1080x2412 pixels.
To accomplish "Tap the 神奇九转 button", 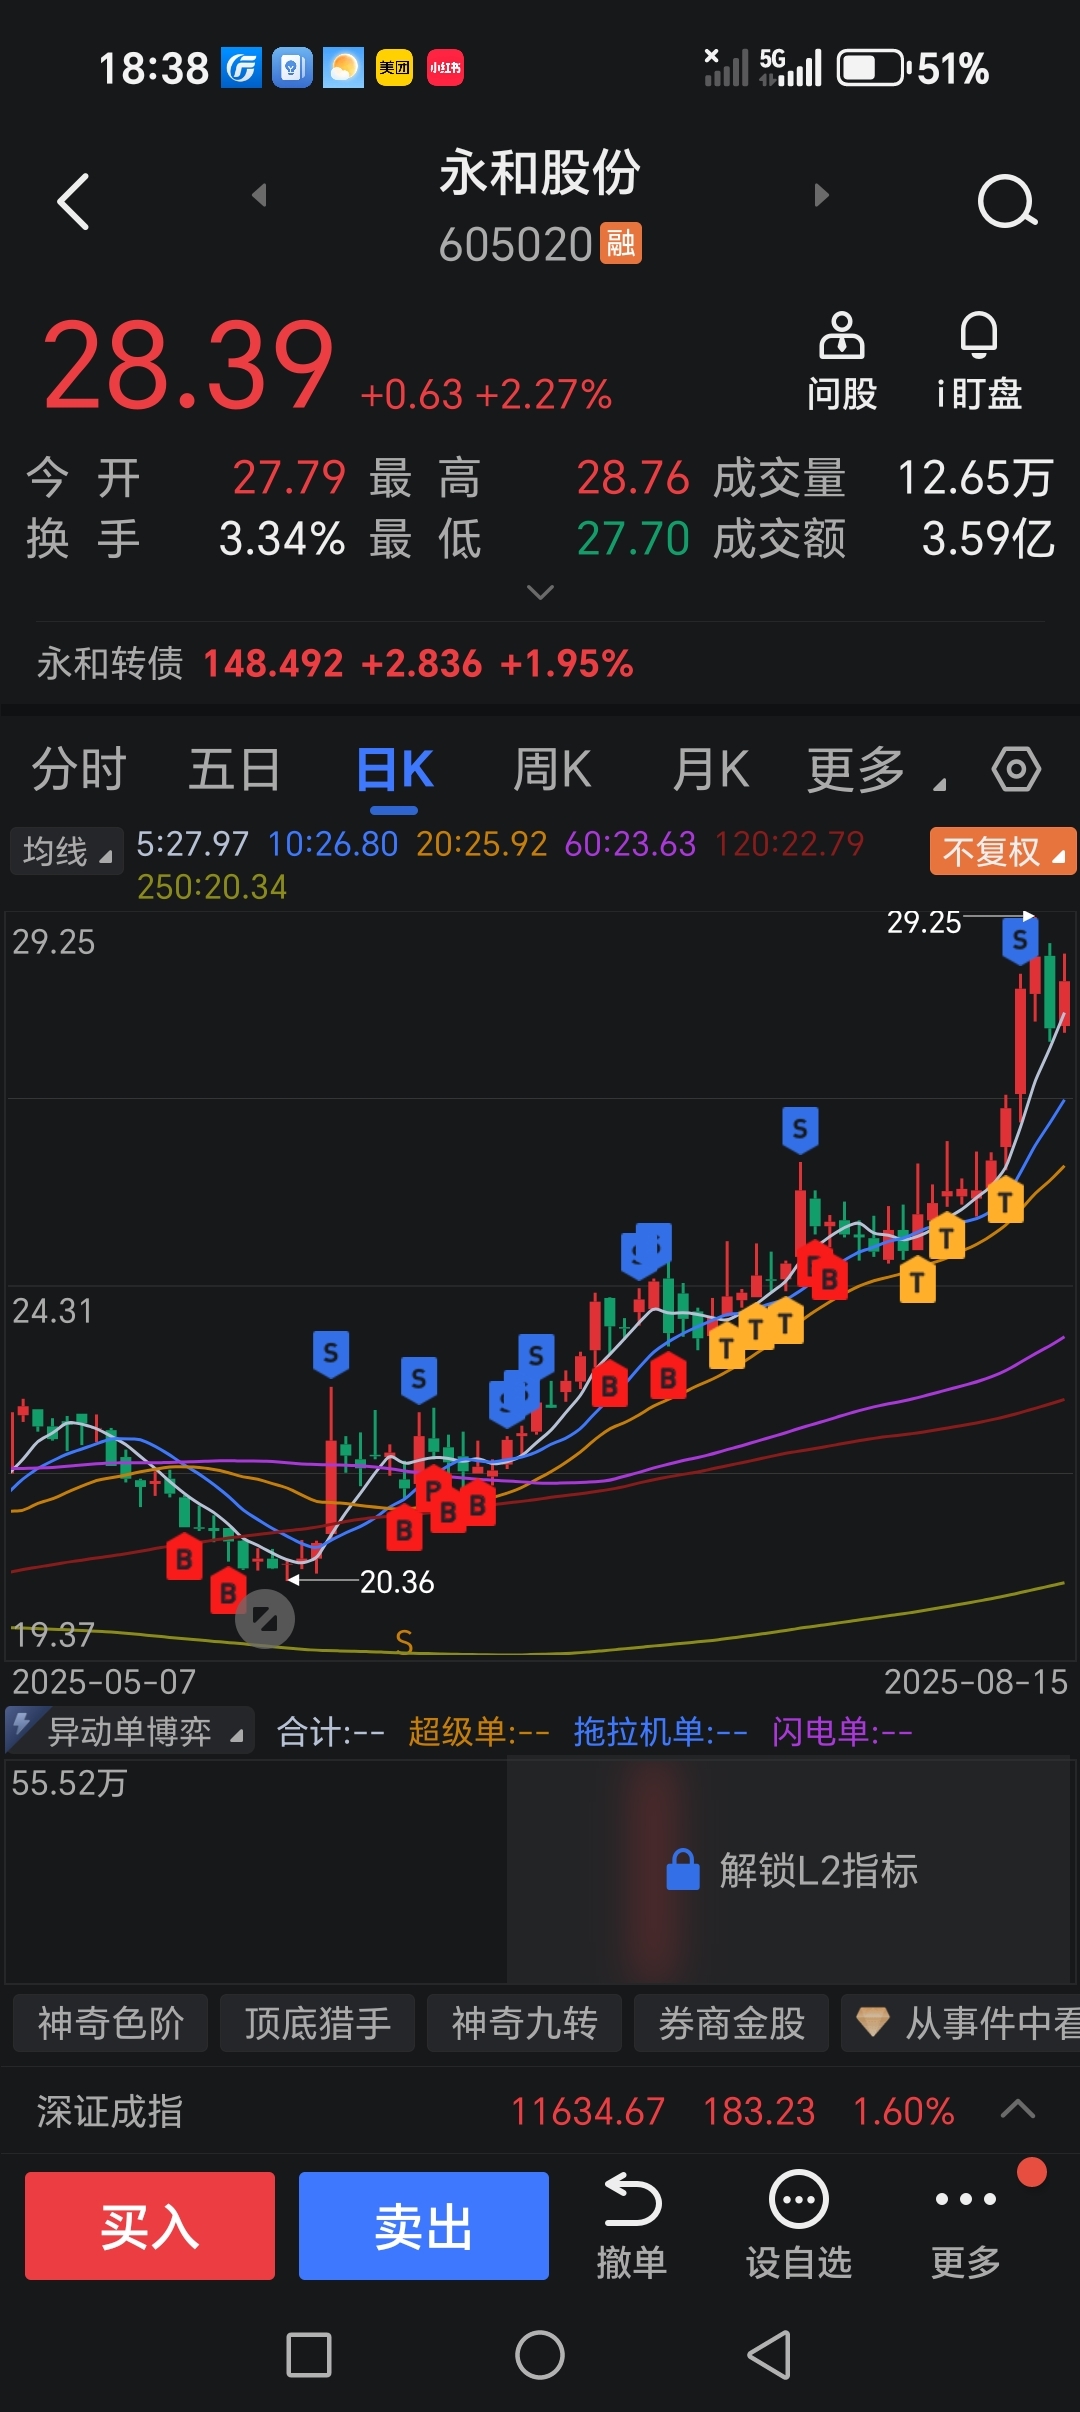I will 524,2023.
